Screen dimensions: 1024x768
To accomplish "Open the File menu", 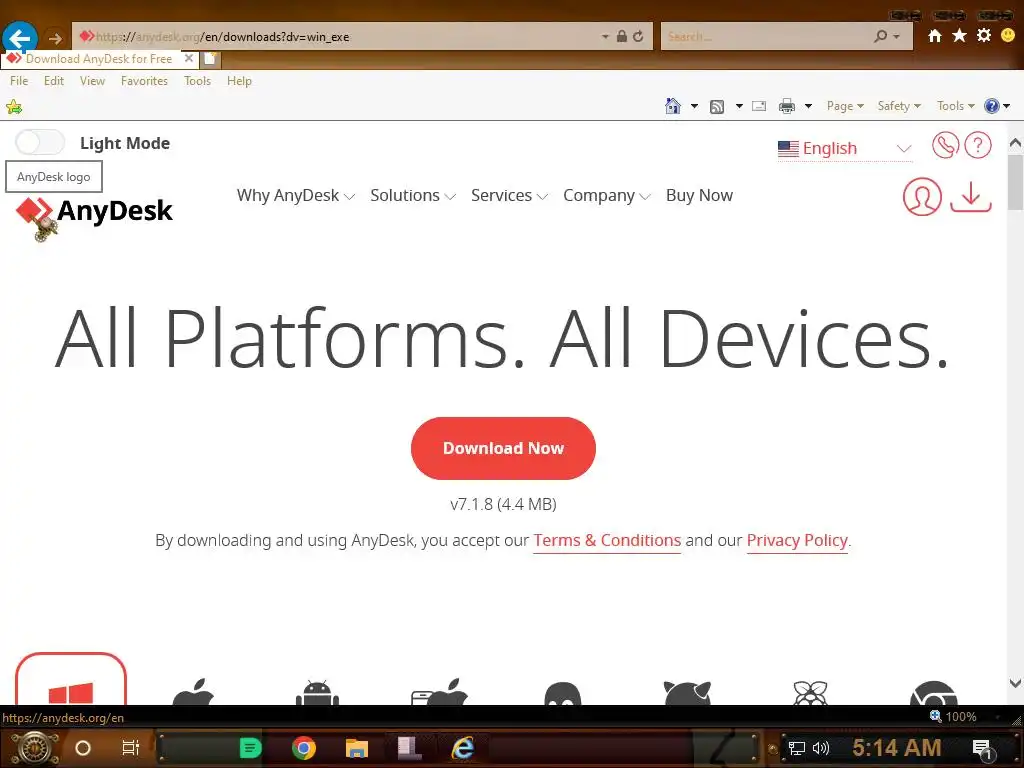I will coord(19,81).
